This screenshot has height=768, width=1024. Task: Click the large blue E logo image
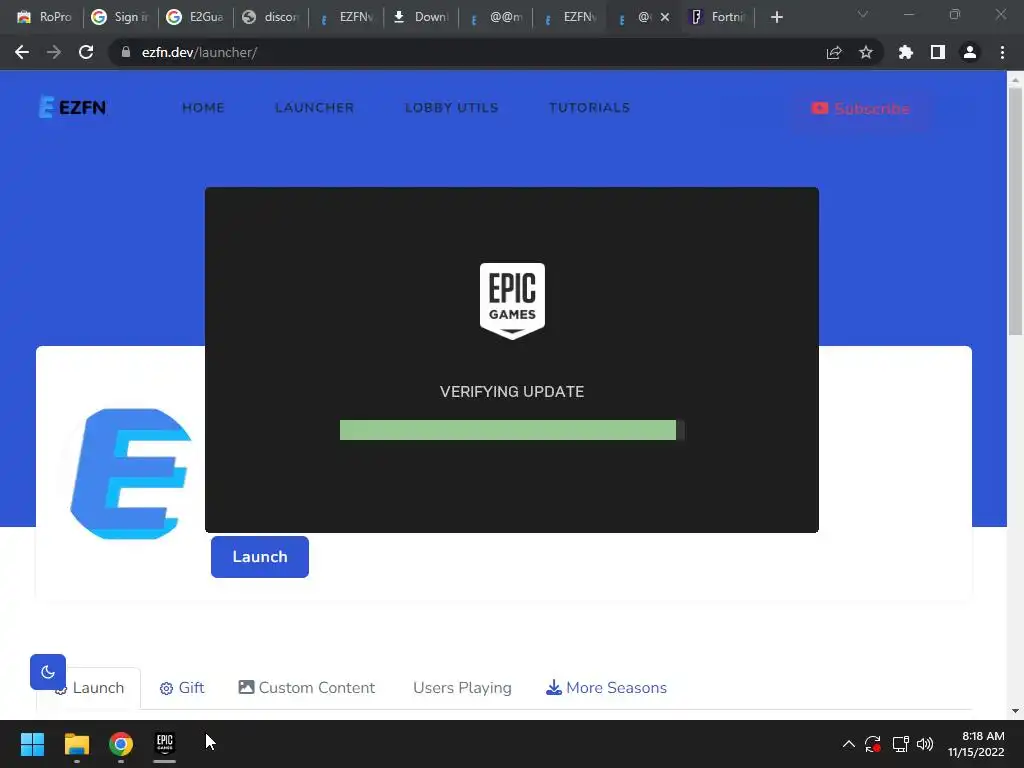(x=131, y=474)
